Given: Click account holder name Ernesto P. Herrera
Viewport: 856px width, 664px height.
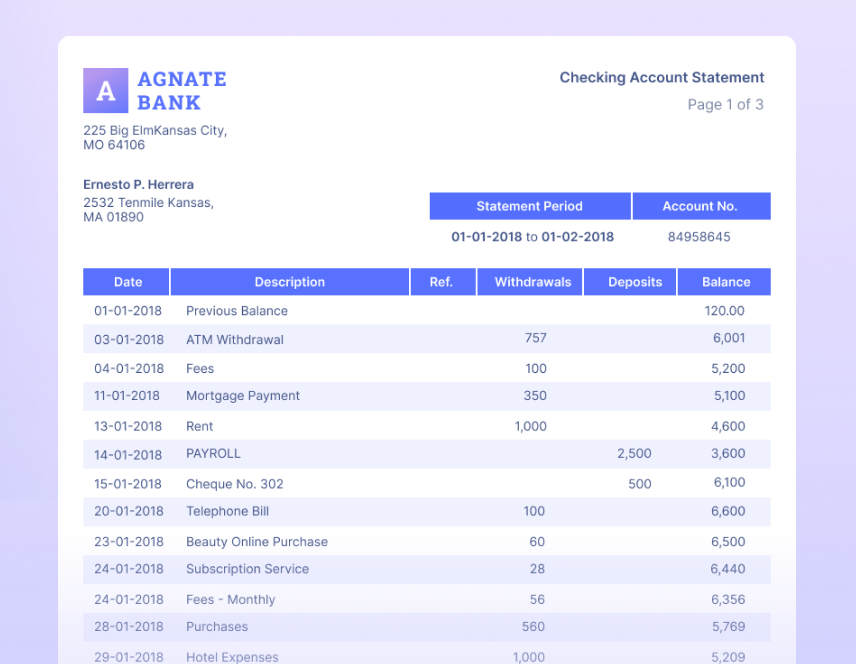Looking at the screenshot, I should pos(138,185).
